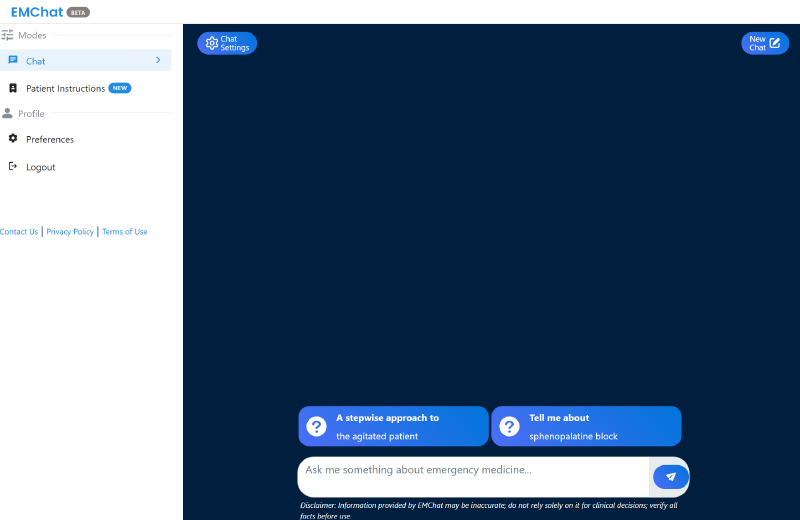This screenshot has height=520, width=800.
Task: Choose the sphenopalatine block suggestion
Action: (x=586, y=426)
